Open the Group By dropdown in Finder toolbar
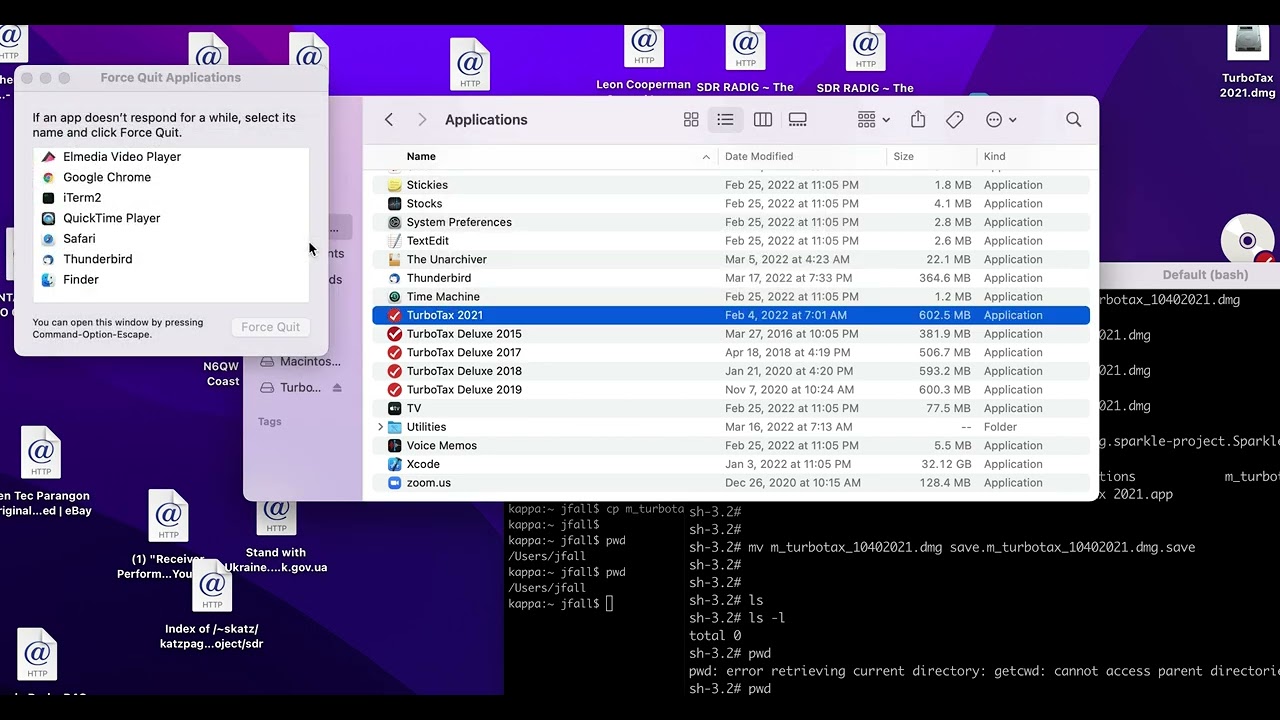This screenshot has width=1280, height=720. tap(874, 120)
